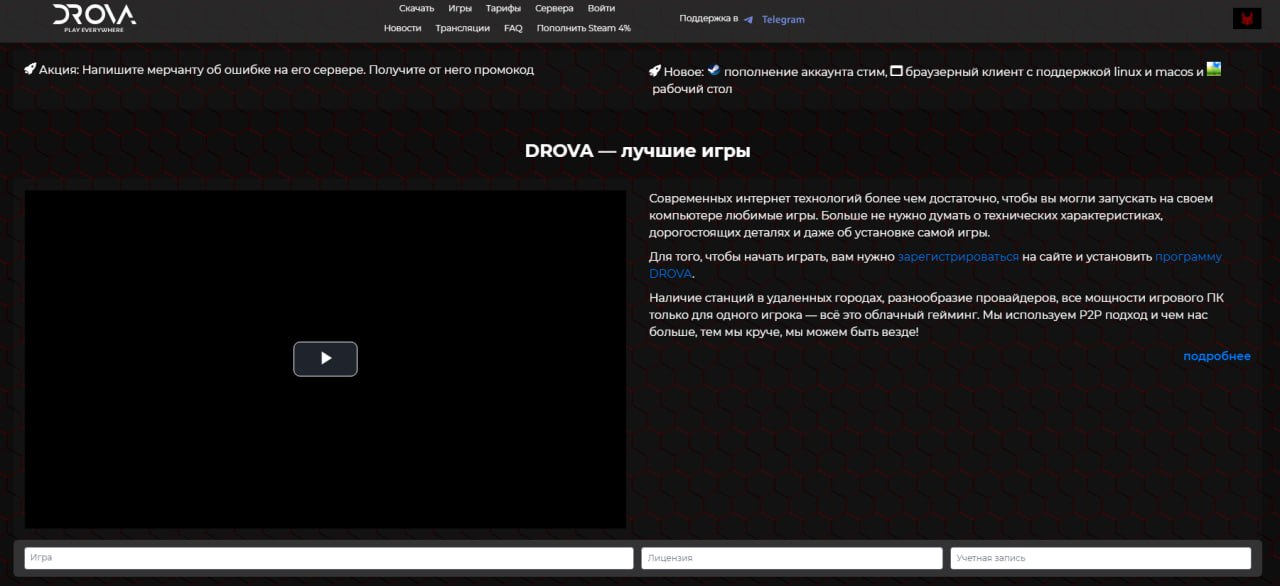This screenshot has width=1280, height=586.
Task: Click the rocket icon next to Новое
Action: click(655, 70)
